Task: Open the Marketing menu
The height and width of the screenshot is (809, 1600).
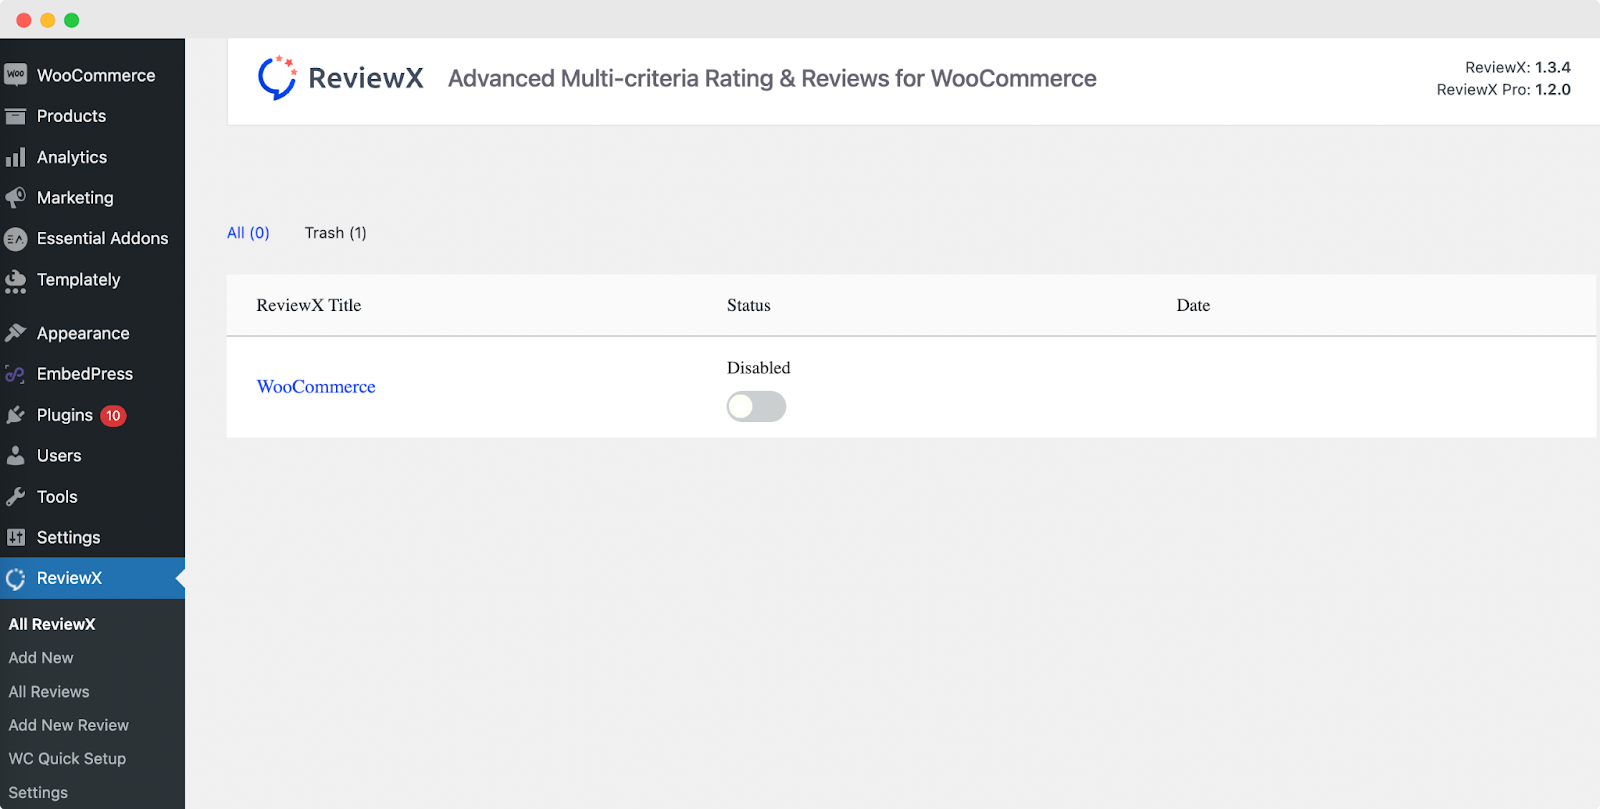Action: [75, 198]
